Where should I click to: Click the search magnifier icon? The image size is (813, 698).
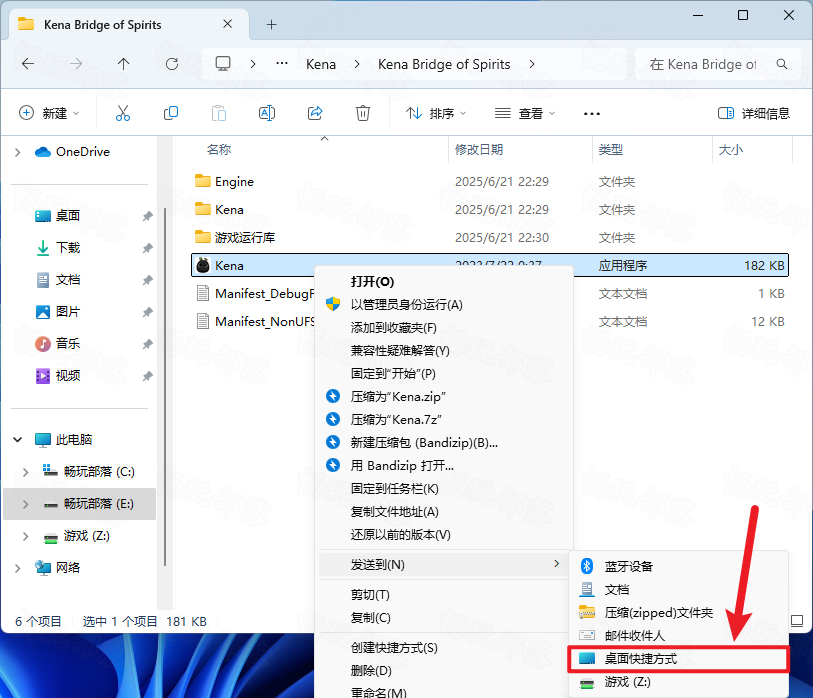pyautogui.click(x=782, y=64)
